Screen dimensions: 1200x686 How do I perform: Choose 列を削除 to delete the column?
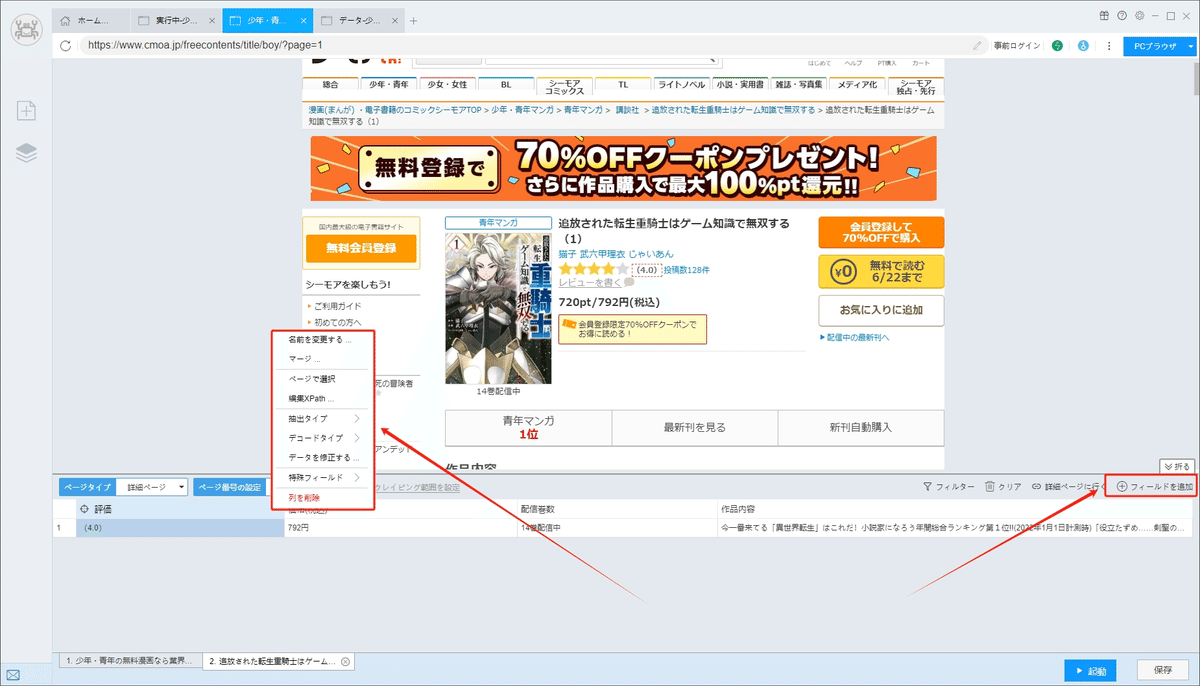323,497
